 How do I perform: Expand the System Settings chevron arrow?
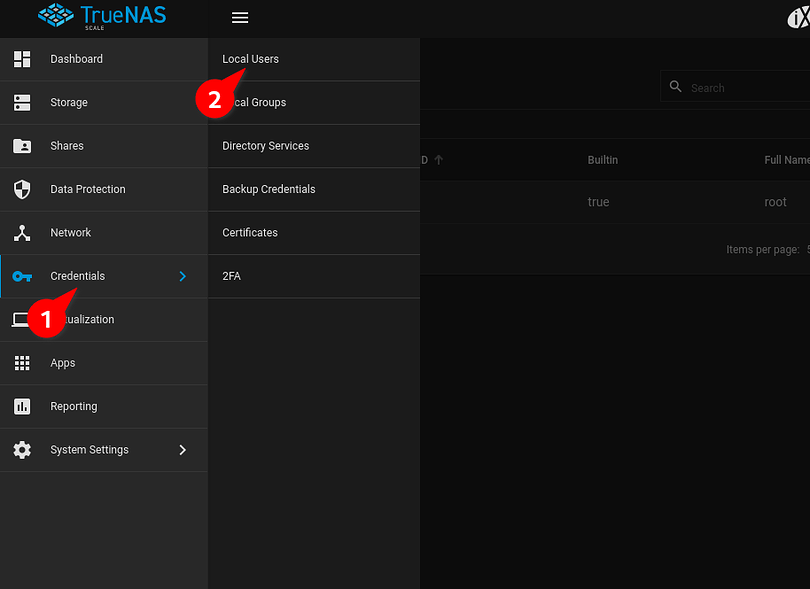click(x=182, y=450)
